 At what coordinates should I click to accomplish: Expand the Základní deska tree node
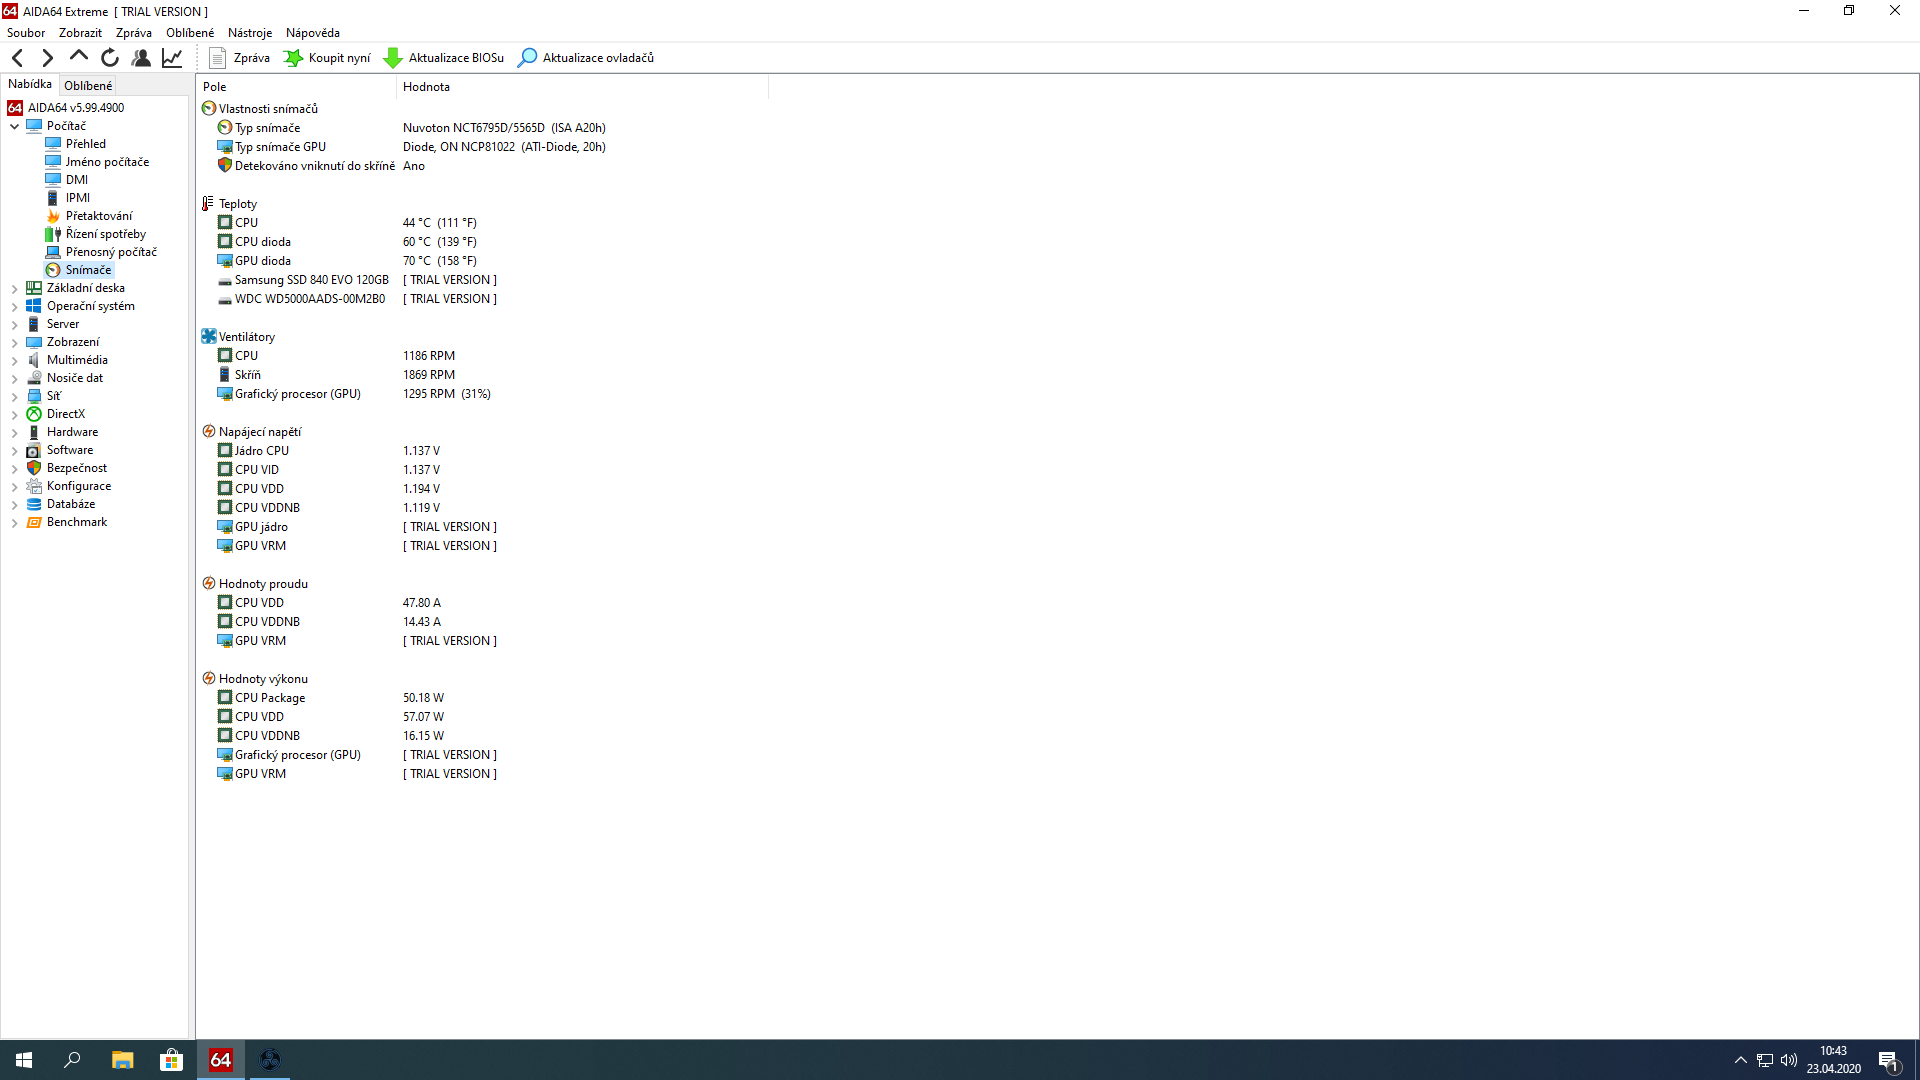14,288
